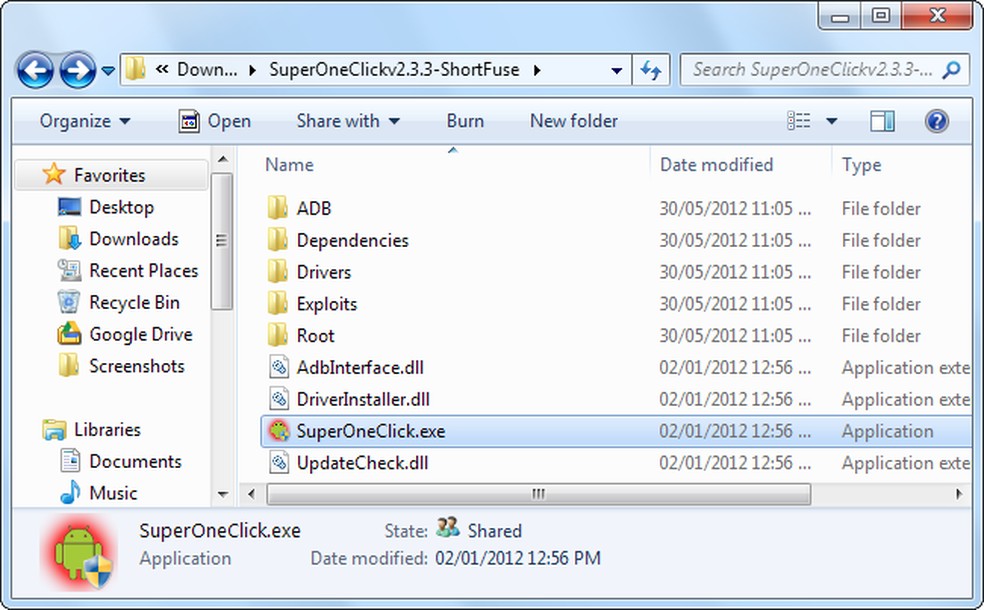
Task: Open Recycle Bin in Favorites
Action: 134,302
